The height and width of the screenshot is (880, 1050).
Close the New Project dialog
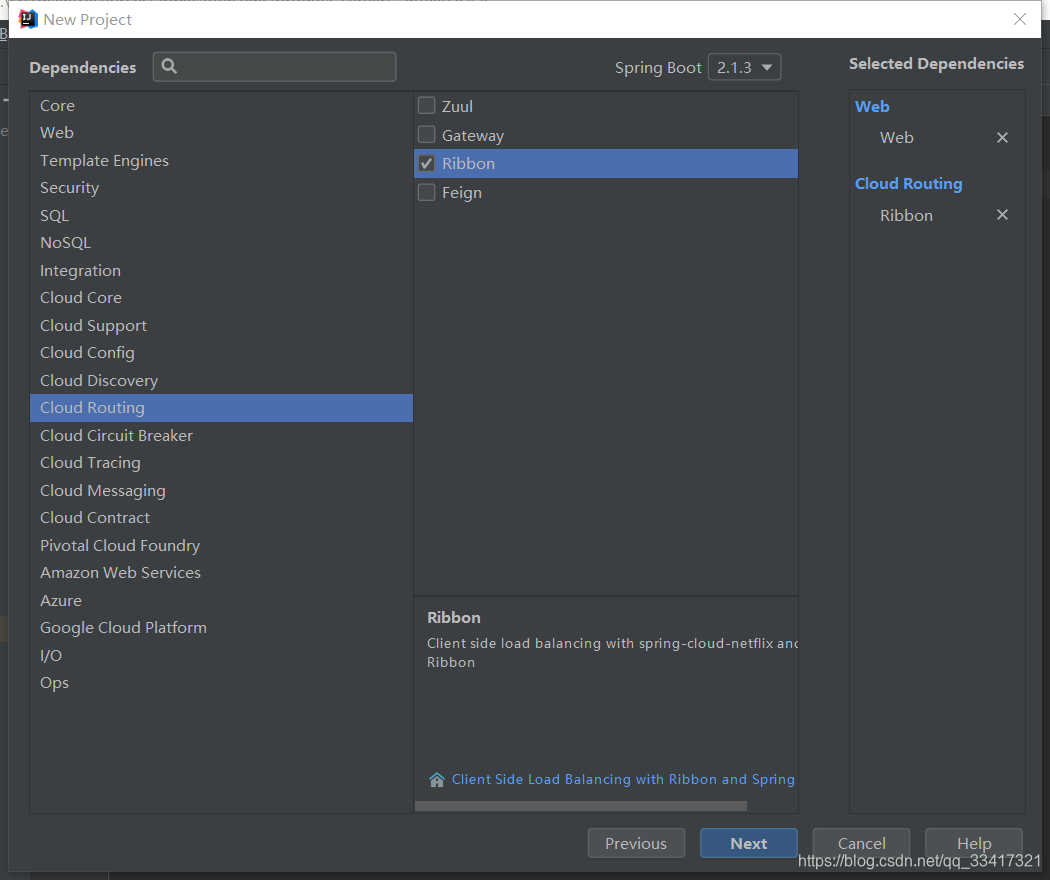tap(1019, 19)
